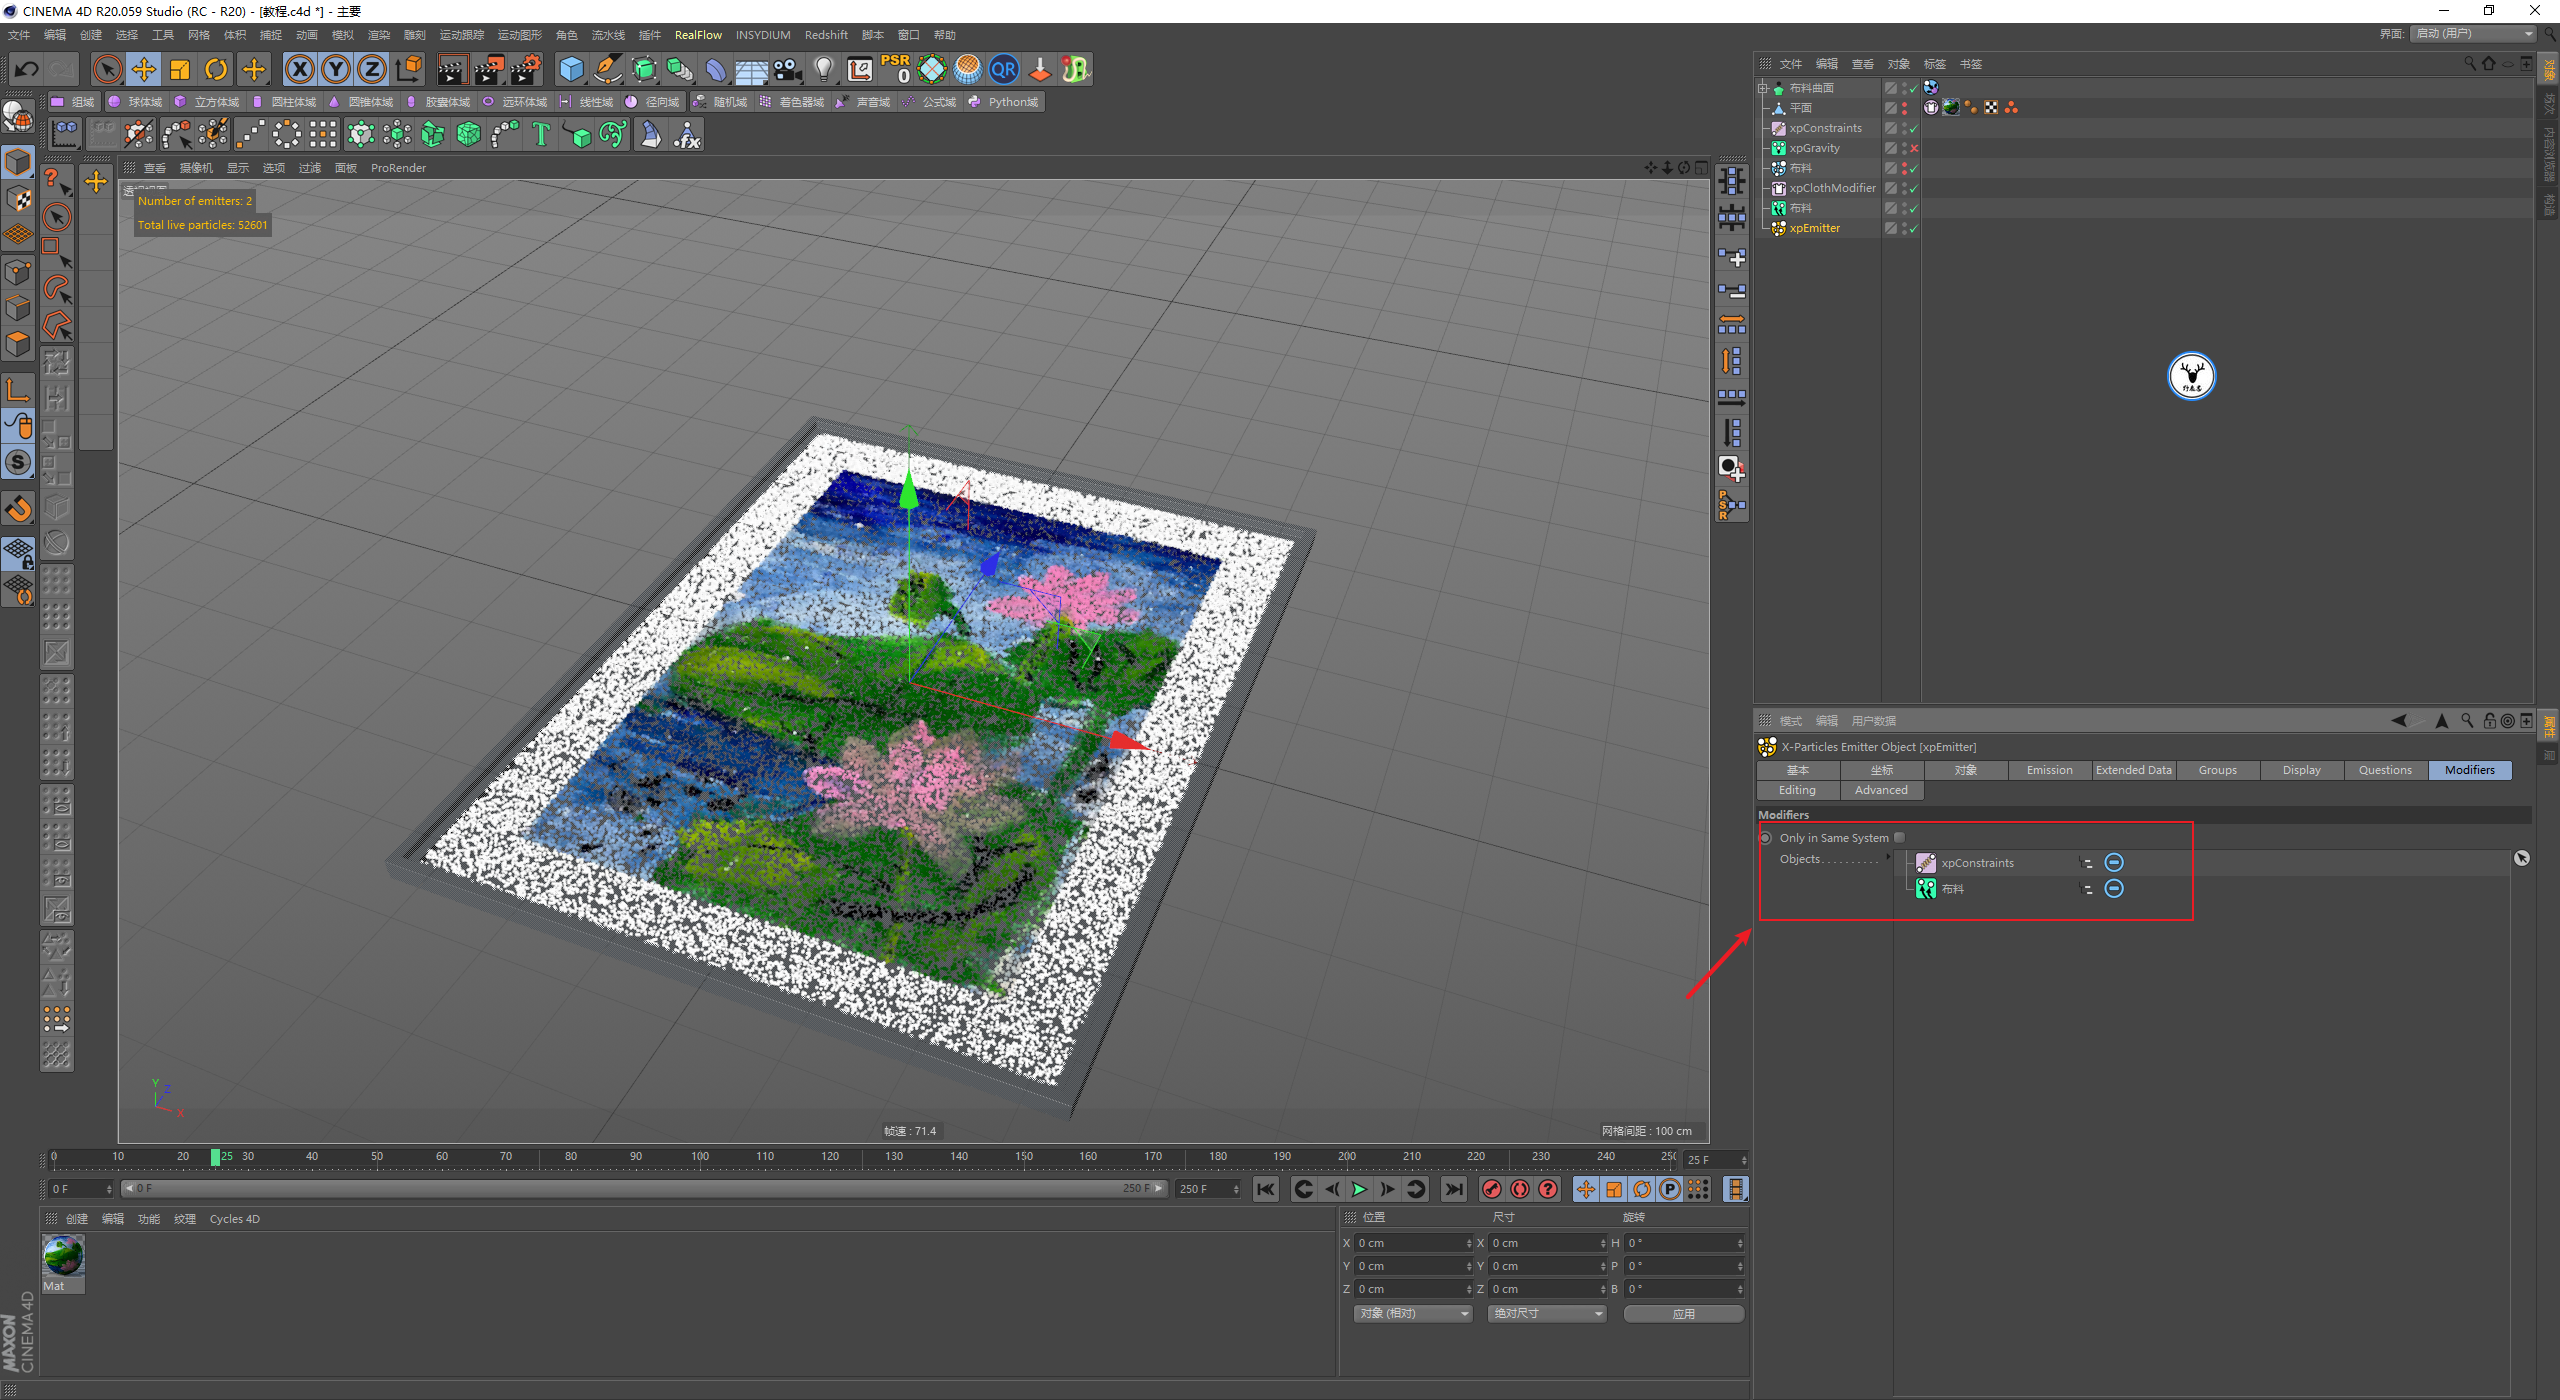Activate the Move tool in top toolbar

pos(144,69)
